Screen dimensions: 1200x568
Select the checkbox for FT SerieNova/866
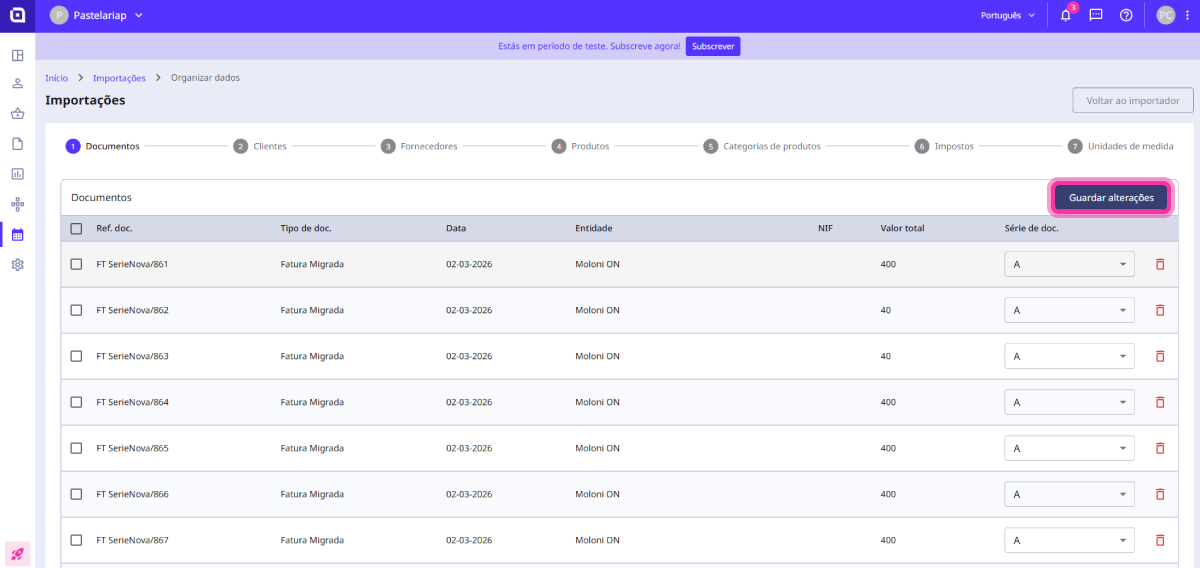tap(76, 494)
